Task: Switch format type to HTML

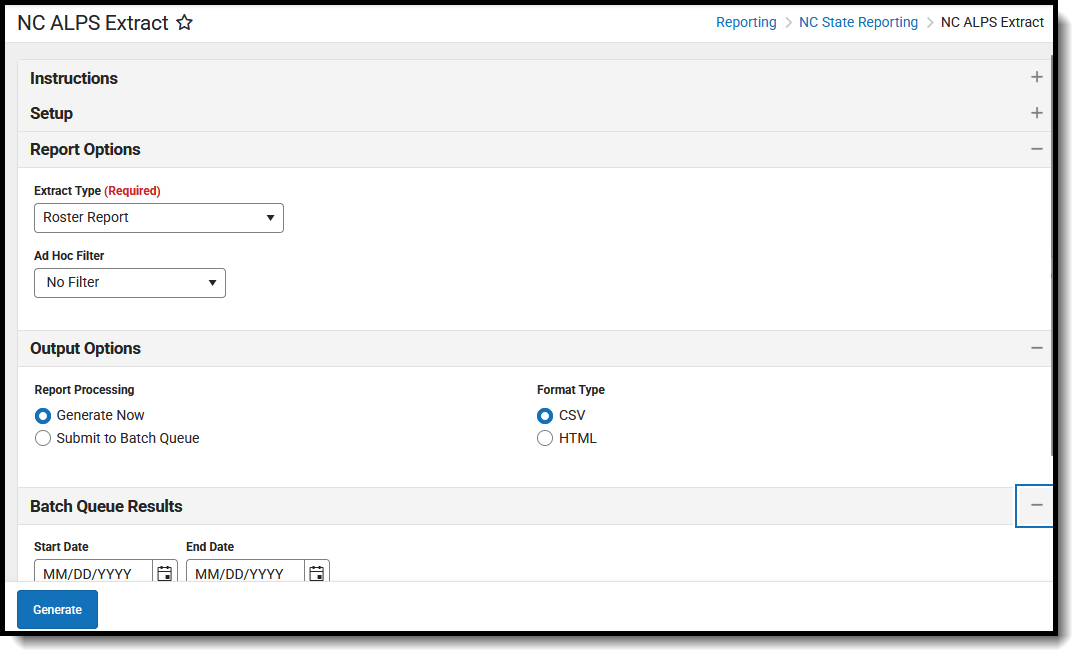Action: pos(545,438)
